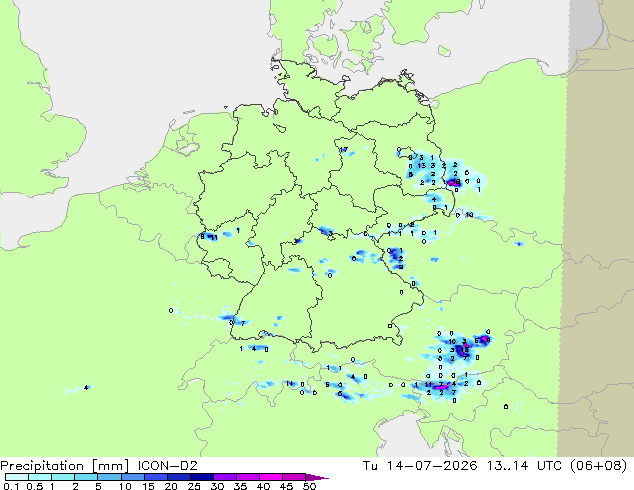The height and width of the screenshot is (490, 634).
Task: Click the legend tick label '15'
Action: tap(148, 486)
